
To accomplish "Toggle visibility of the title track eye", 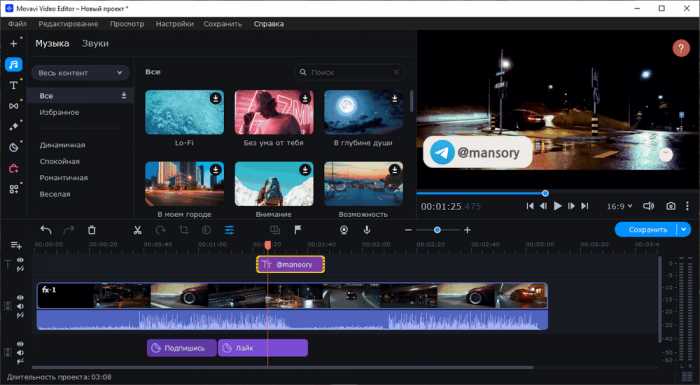I will 20,260.
